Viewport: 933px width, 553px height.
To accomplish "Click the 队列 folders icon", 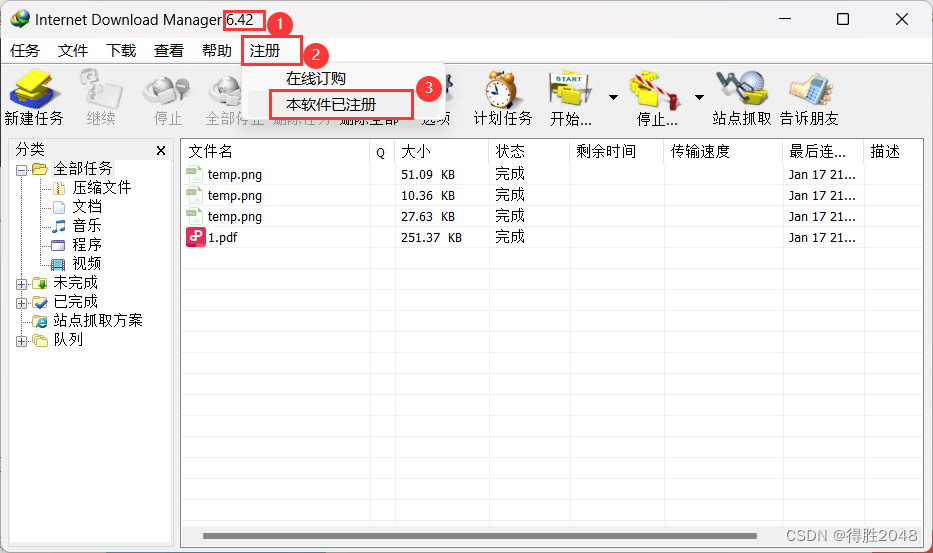I will click(40, 340).
